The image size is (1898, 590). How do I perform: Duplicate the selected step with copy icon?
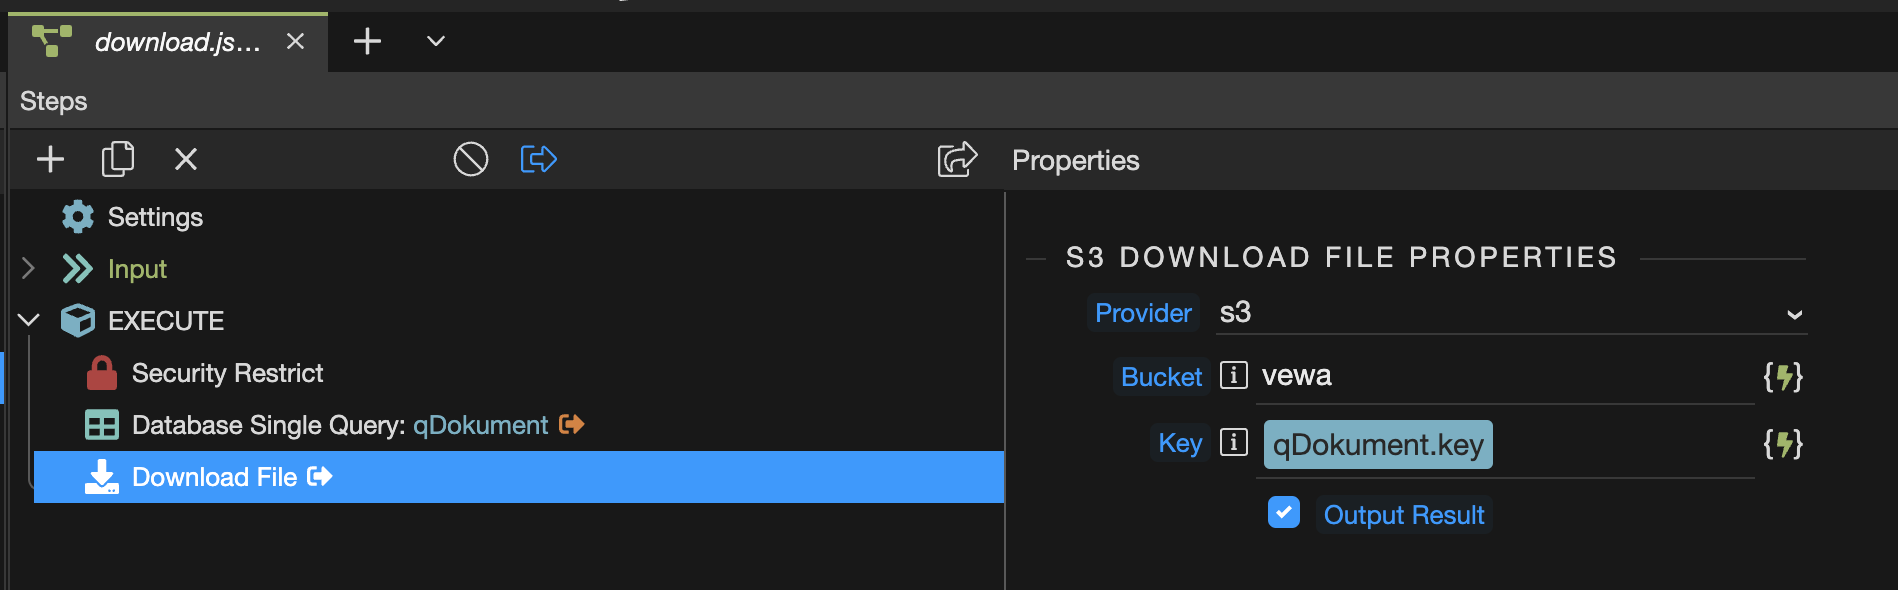tap(118, 159)
